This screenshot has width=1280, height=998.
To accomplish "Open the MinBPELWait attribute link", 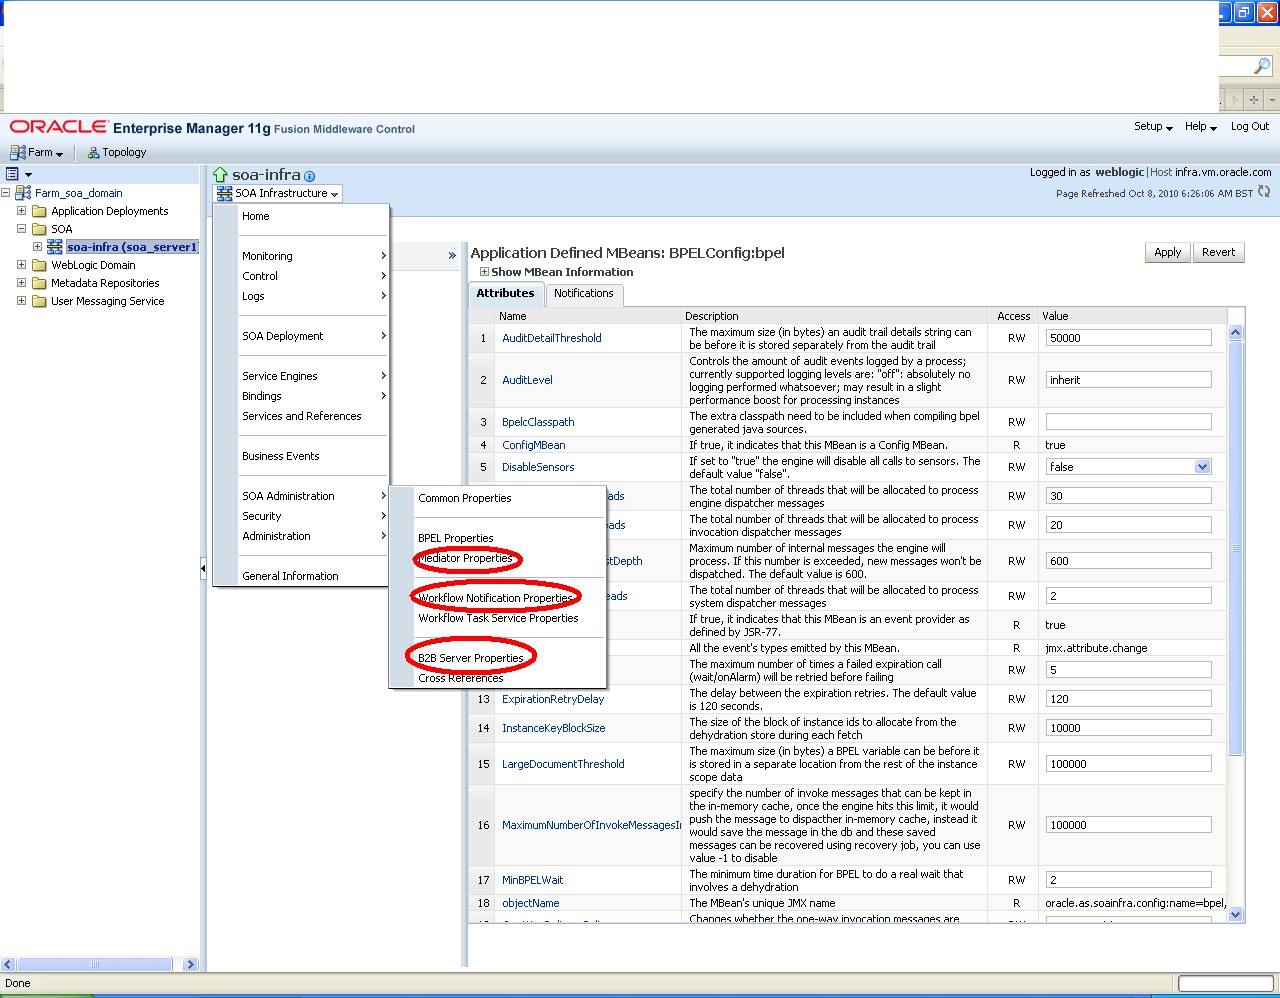I will [532, 880].
